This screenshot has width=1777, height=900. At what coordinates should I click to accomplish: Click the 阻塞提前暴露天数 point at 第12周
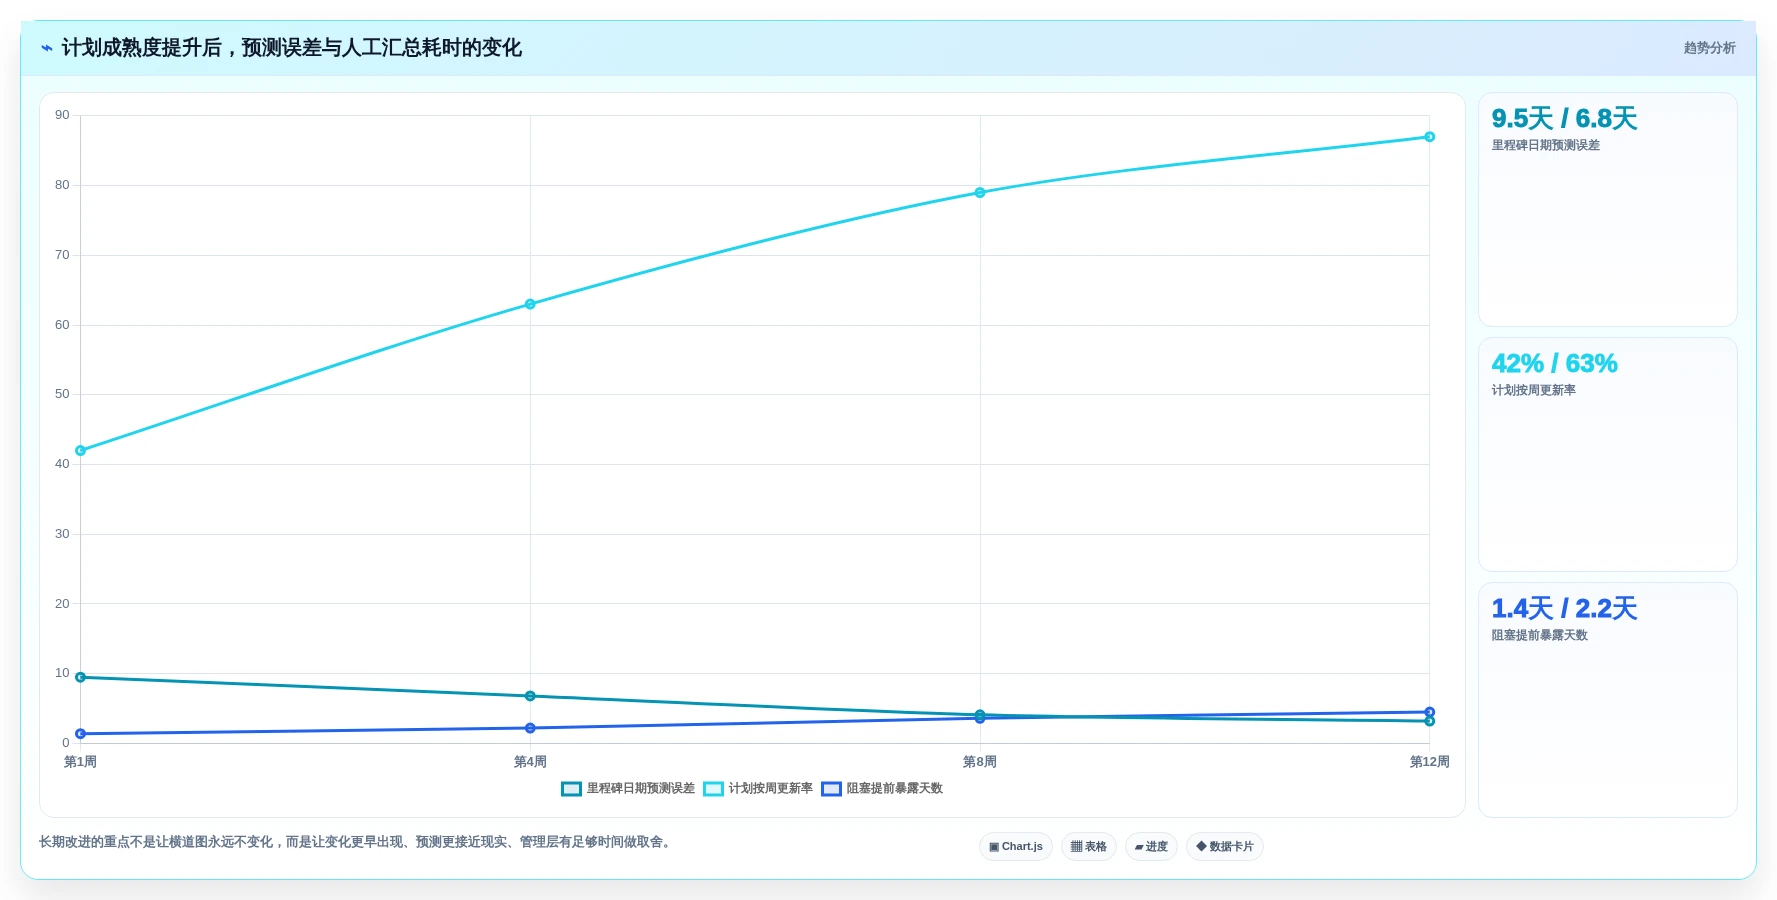(x=1430, y=712)
